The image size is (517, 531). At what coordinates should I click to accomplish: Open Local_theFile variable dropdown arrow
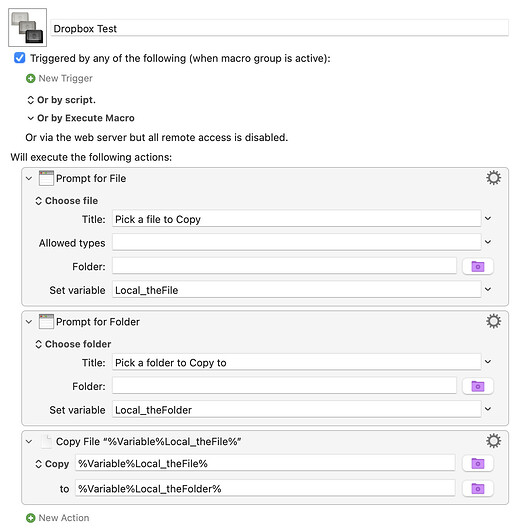pyautogui.click(x=488, y=289)
